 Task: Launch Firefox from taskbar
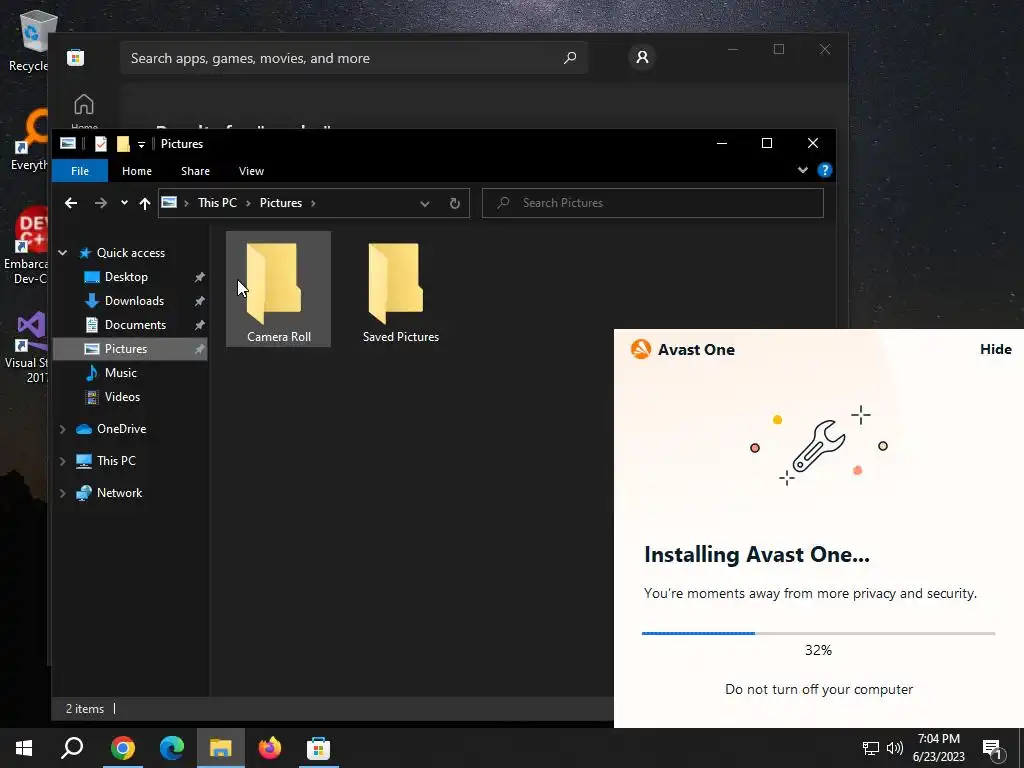(x=270, y=748)
